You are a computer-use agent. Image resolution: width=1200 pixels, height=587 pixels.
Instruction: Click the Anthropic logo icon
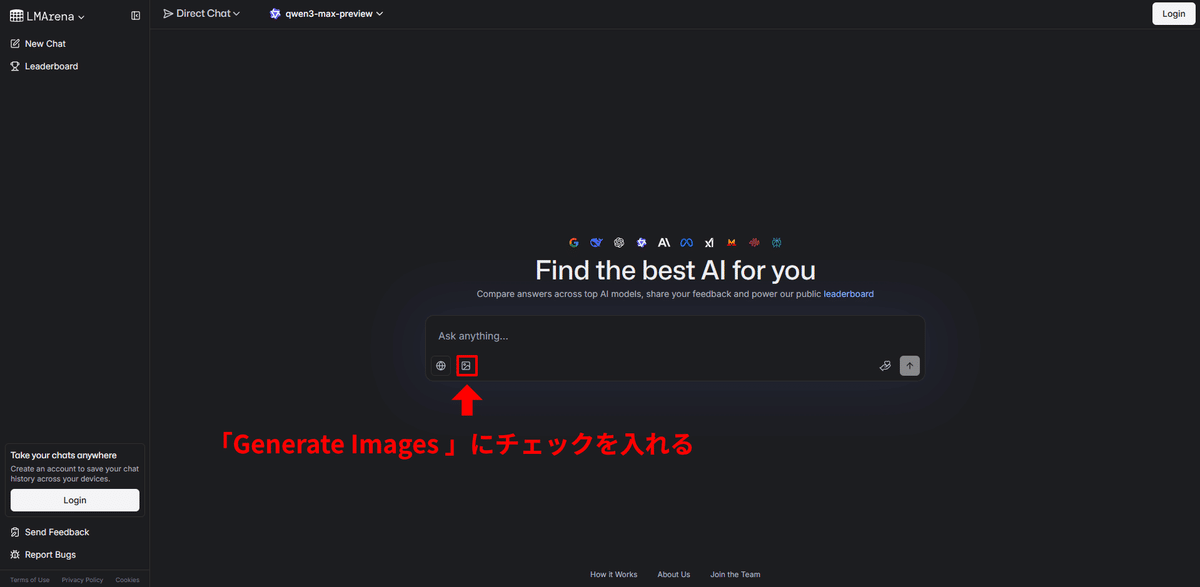tap(664, 242)
